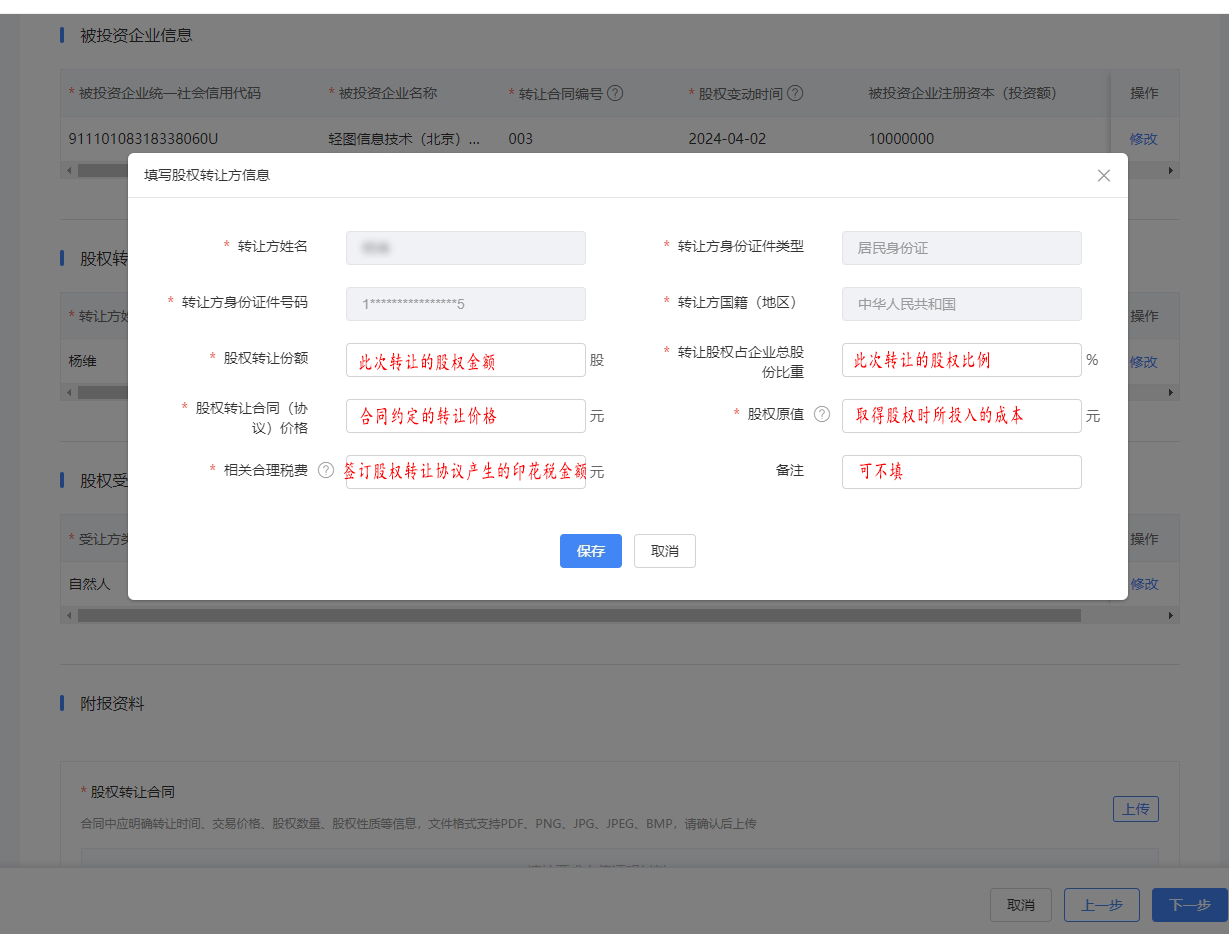Click the 被投资企业统一社会信用代码 column header
This screenshot has height=934, width=1229.
click(x=170, y=93)
